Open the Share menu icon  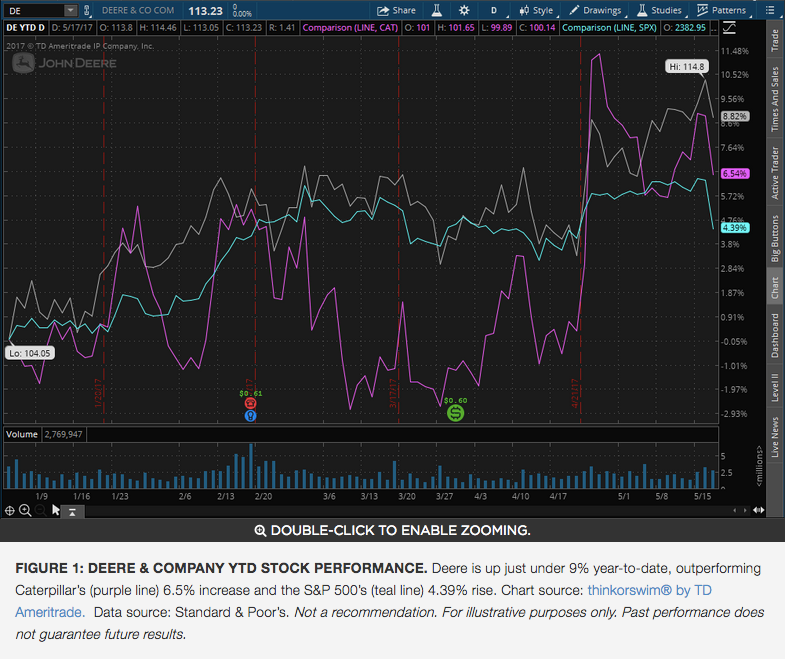point(383,11)
